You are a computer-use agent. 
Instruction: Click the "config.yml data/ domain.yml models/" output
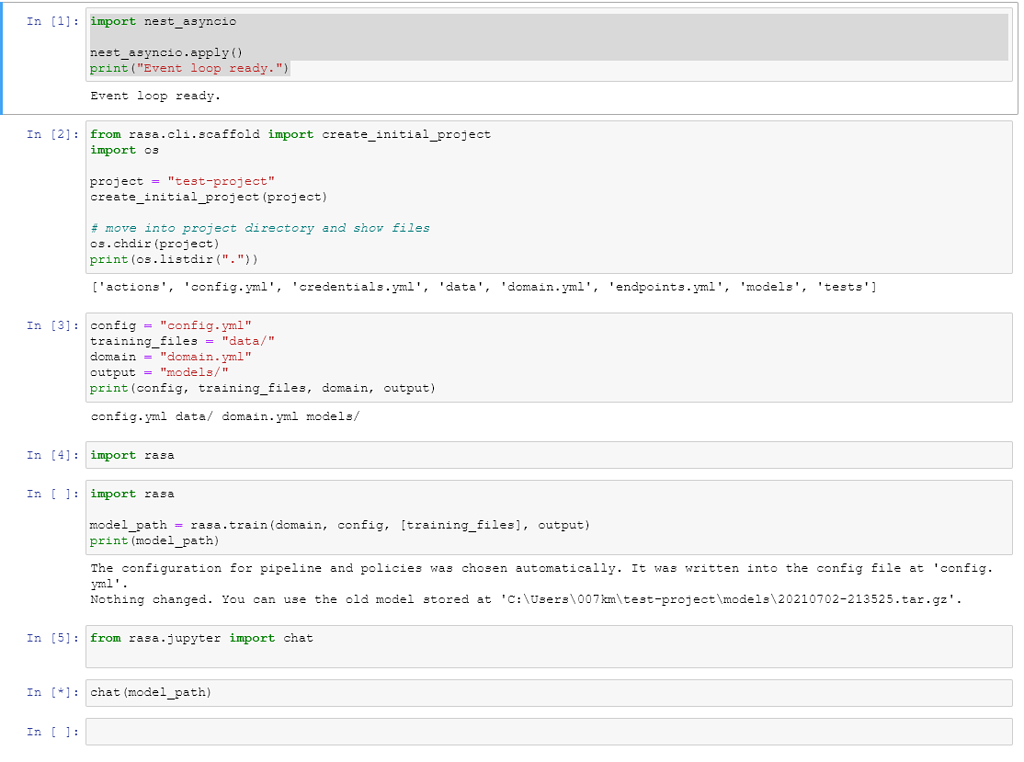point(224,416)
